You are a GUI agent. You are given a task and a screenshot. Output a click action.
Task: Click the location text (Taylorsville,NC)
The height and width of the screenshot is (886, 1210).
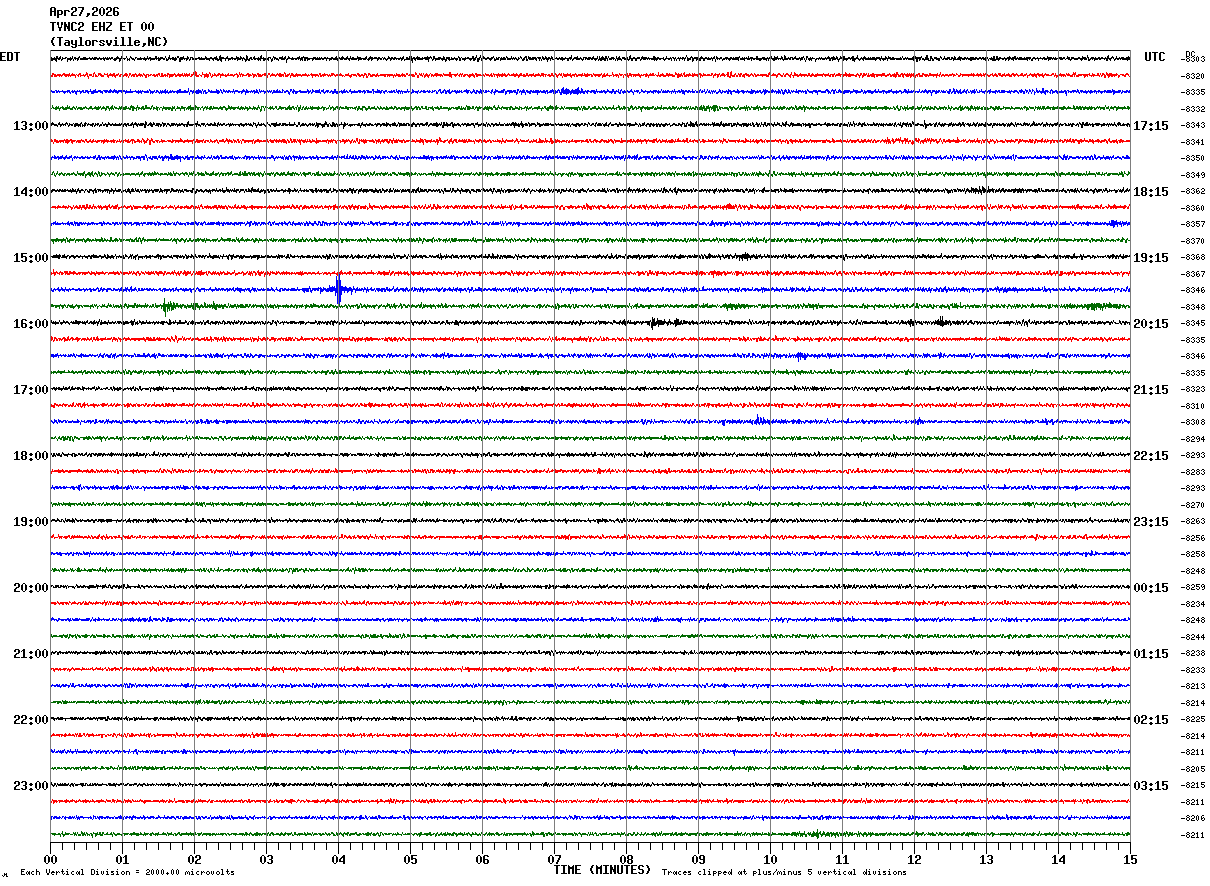(x=109, y=42)
